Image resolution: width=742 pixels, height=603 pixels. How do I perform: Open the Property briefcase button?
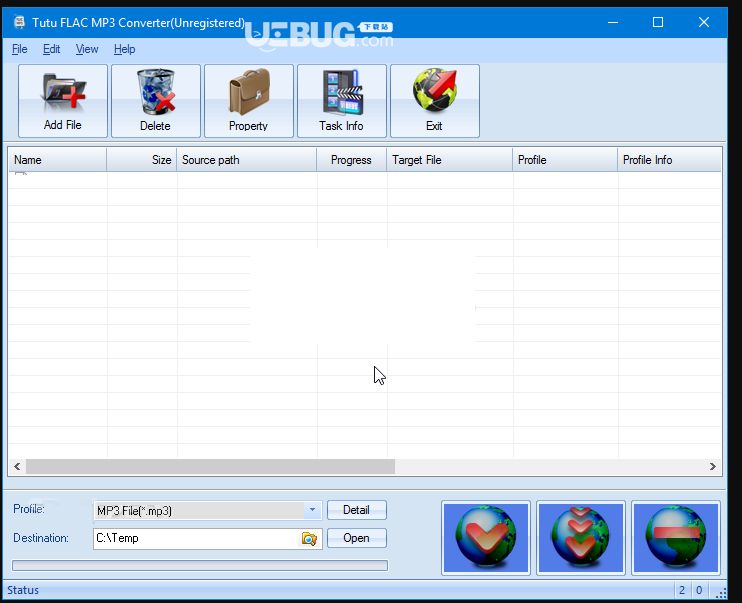pos(249,101)
